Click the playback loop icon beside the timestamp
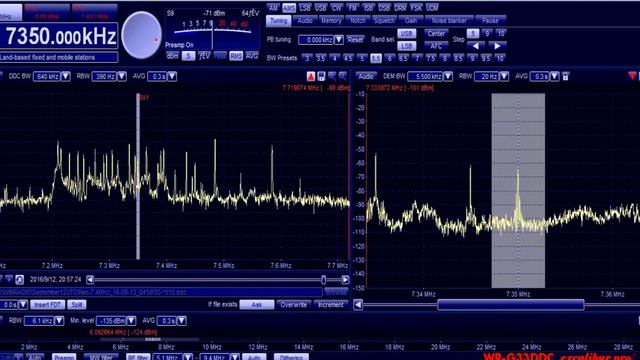640x360 pixels. tap(19, 280)
